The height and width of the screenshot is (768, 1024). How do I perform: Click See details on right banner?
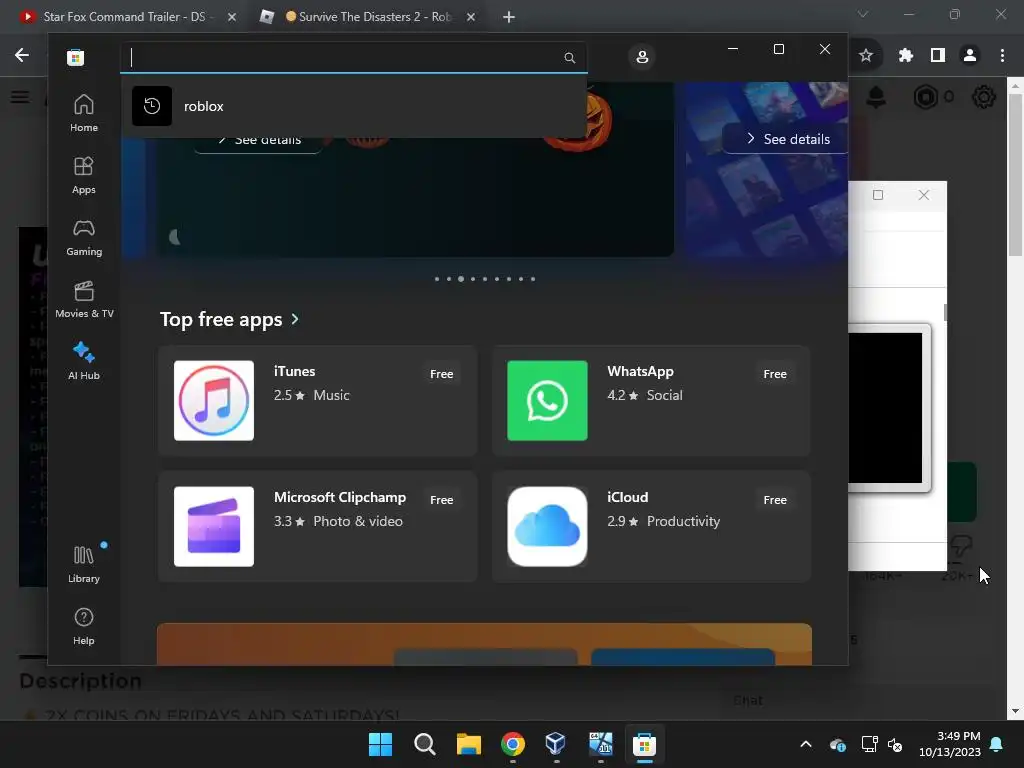tap(788, 139)
